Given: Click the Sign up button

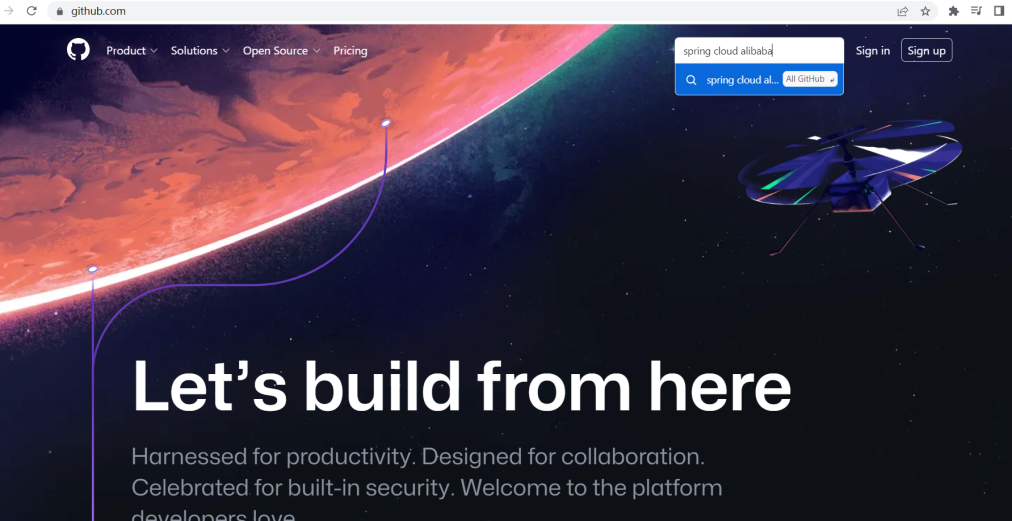Looking at the screenshot, I should coord(926,50).
